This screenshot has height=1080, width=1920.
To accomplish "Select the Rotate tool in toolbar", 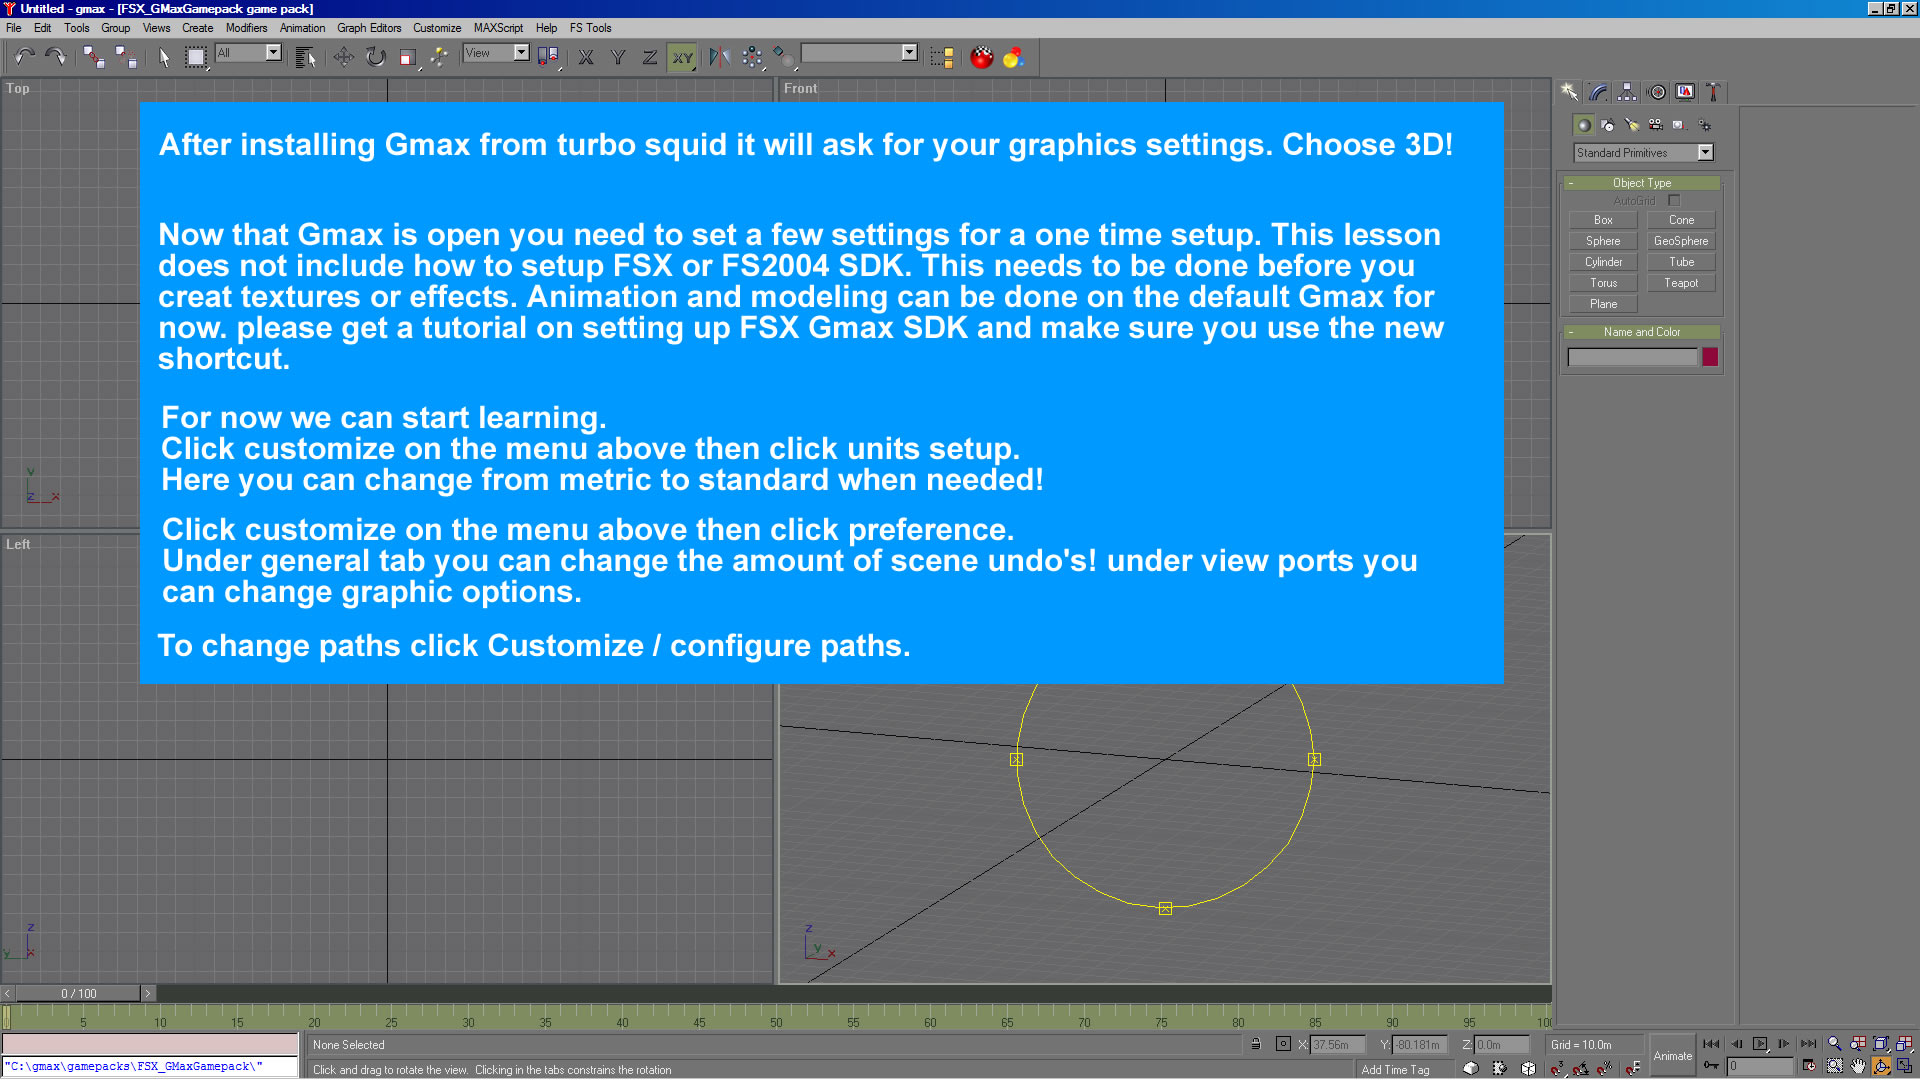I will pyautogui.click(x=376, y=57).
